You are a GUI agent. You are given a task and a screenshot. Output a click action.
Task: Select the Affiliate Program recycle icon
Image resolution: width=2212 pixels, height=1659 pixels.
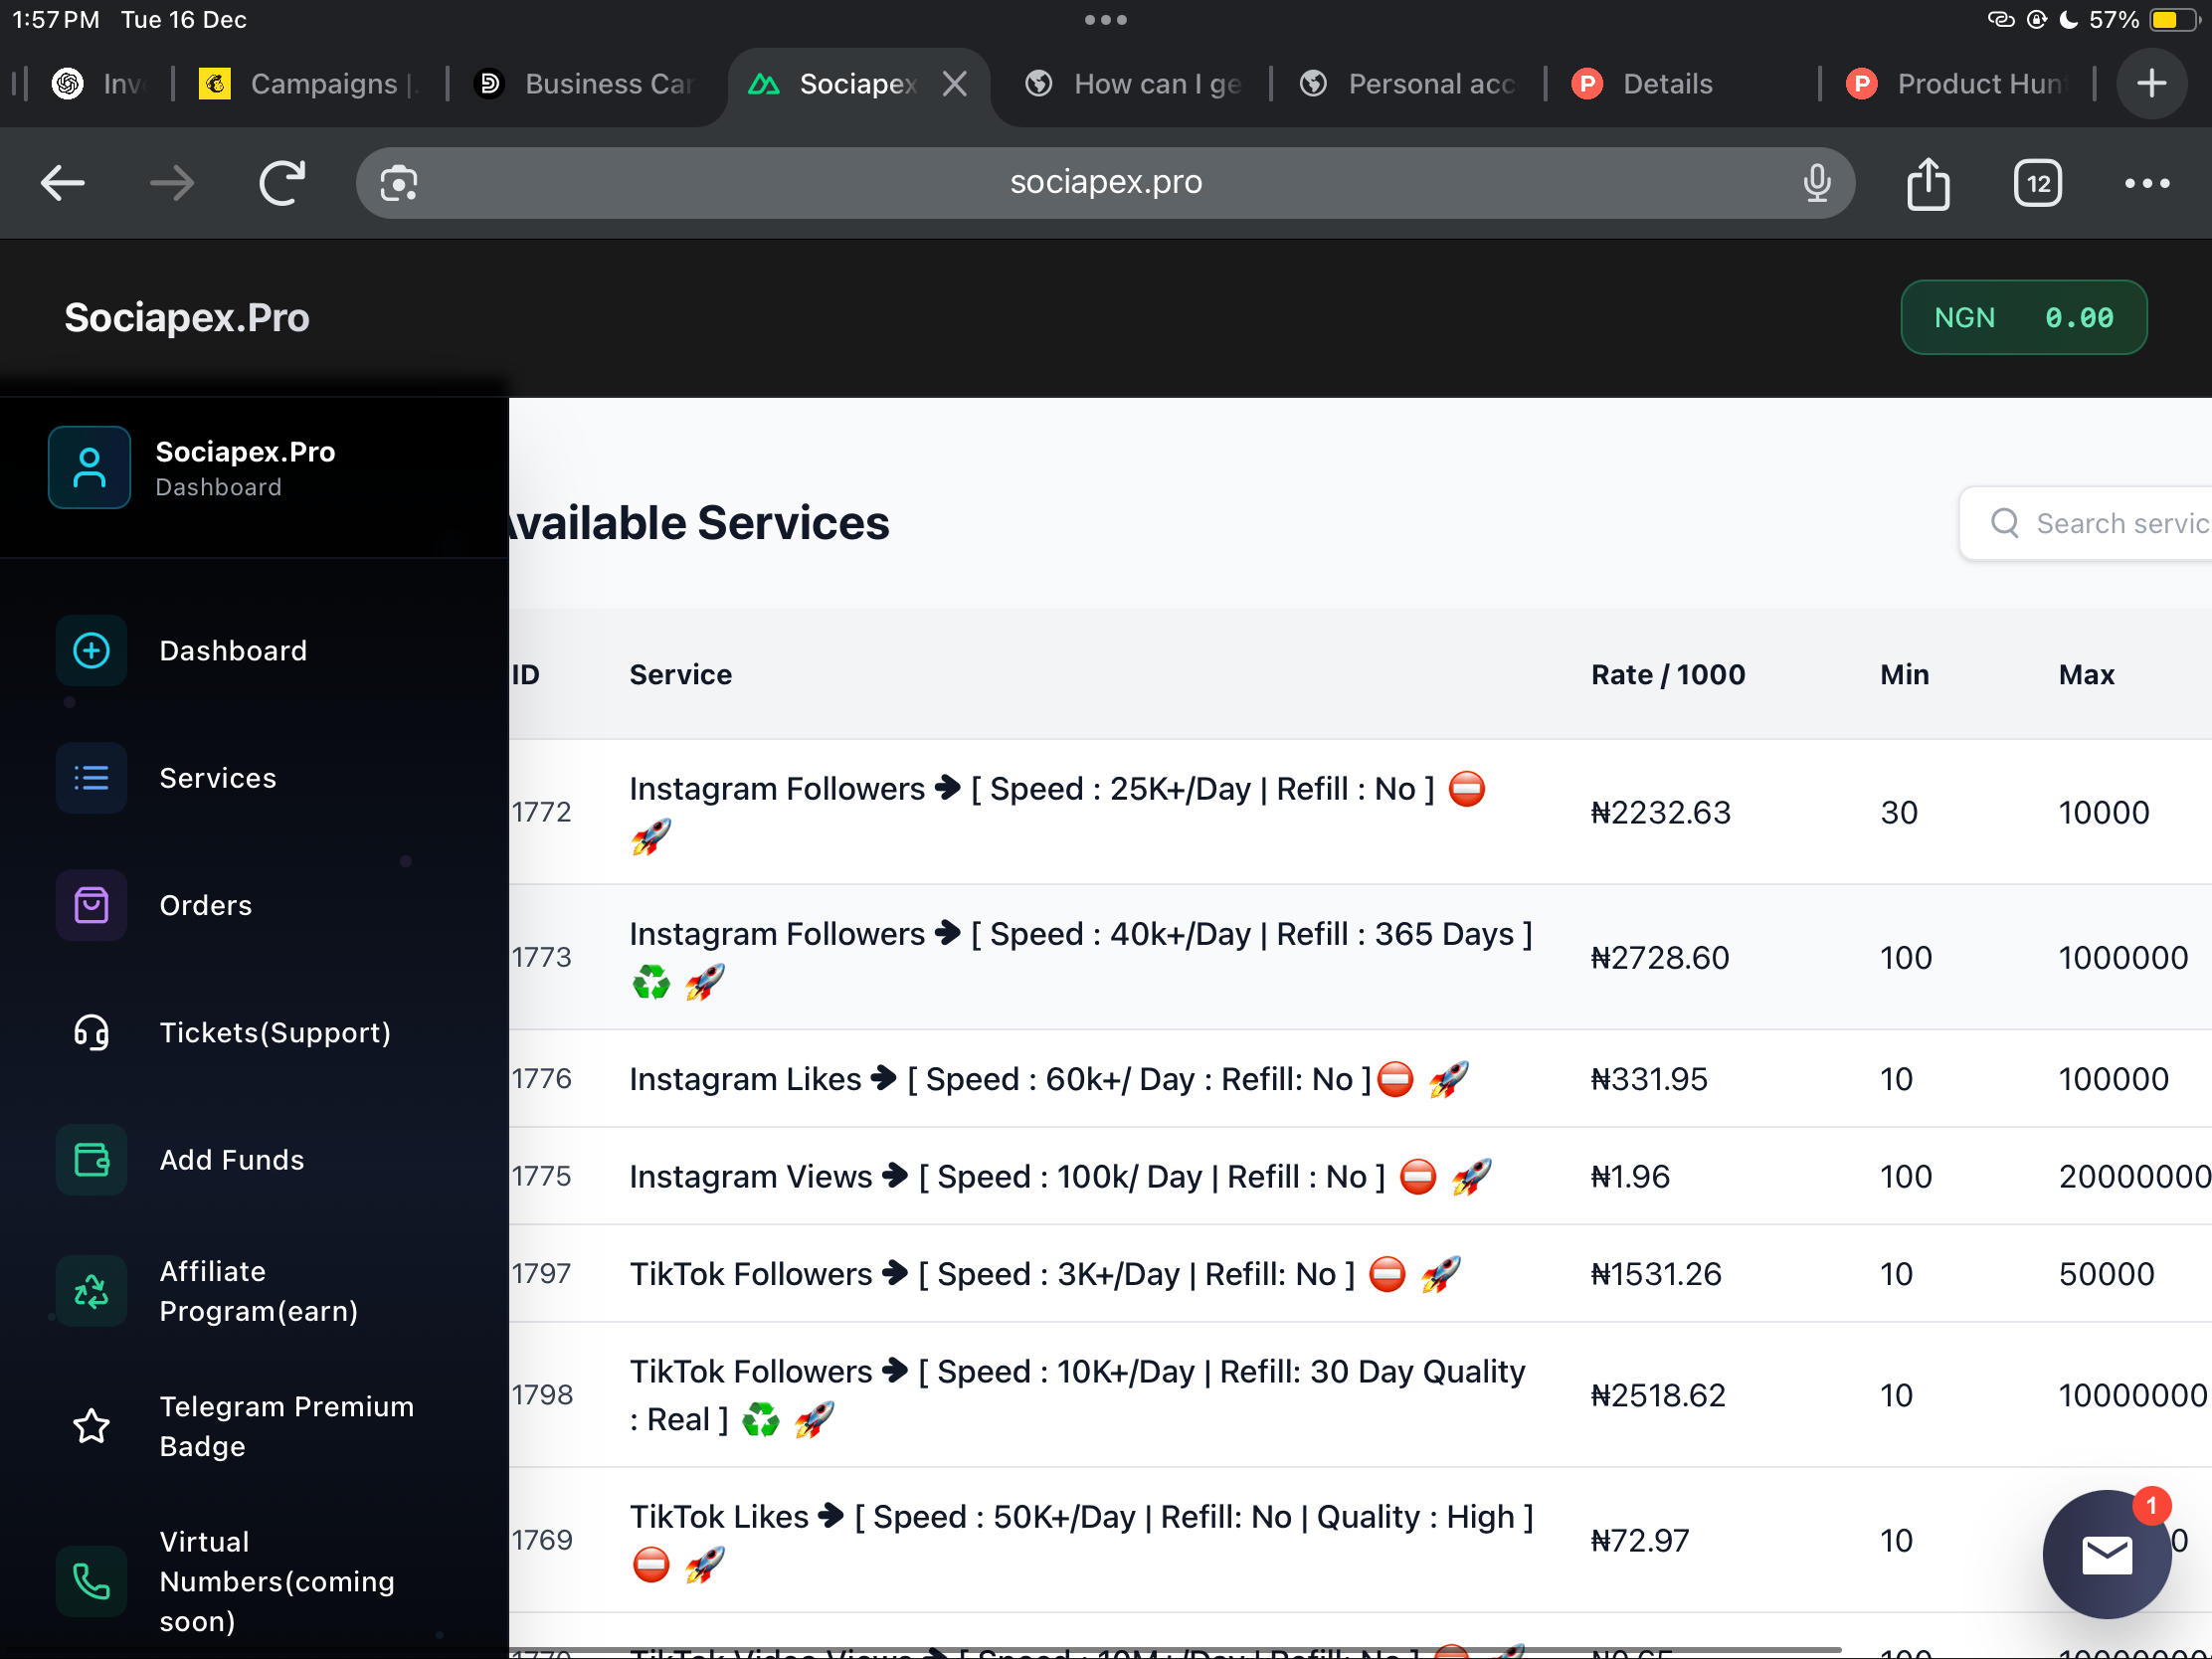pyautogui.click(x=91, y=1290)
